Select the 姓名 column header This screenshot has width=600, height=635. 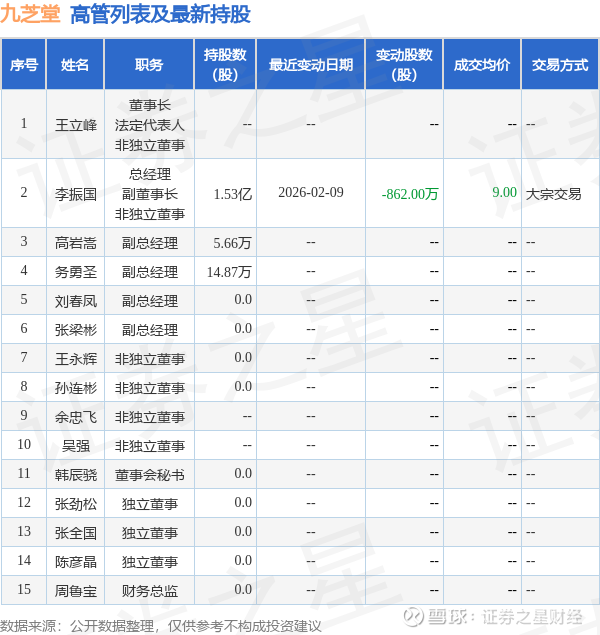point(75,64)
